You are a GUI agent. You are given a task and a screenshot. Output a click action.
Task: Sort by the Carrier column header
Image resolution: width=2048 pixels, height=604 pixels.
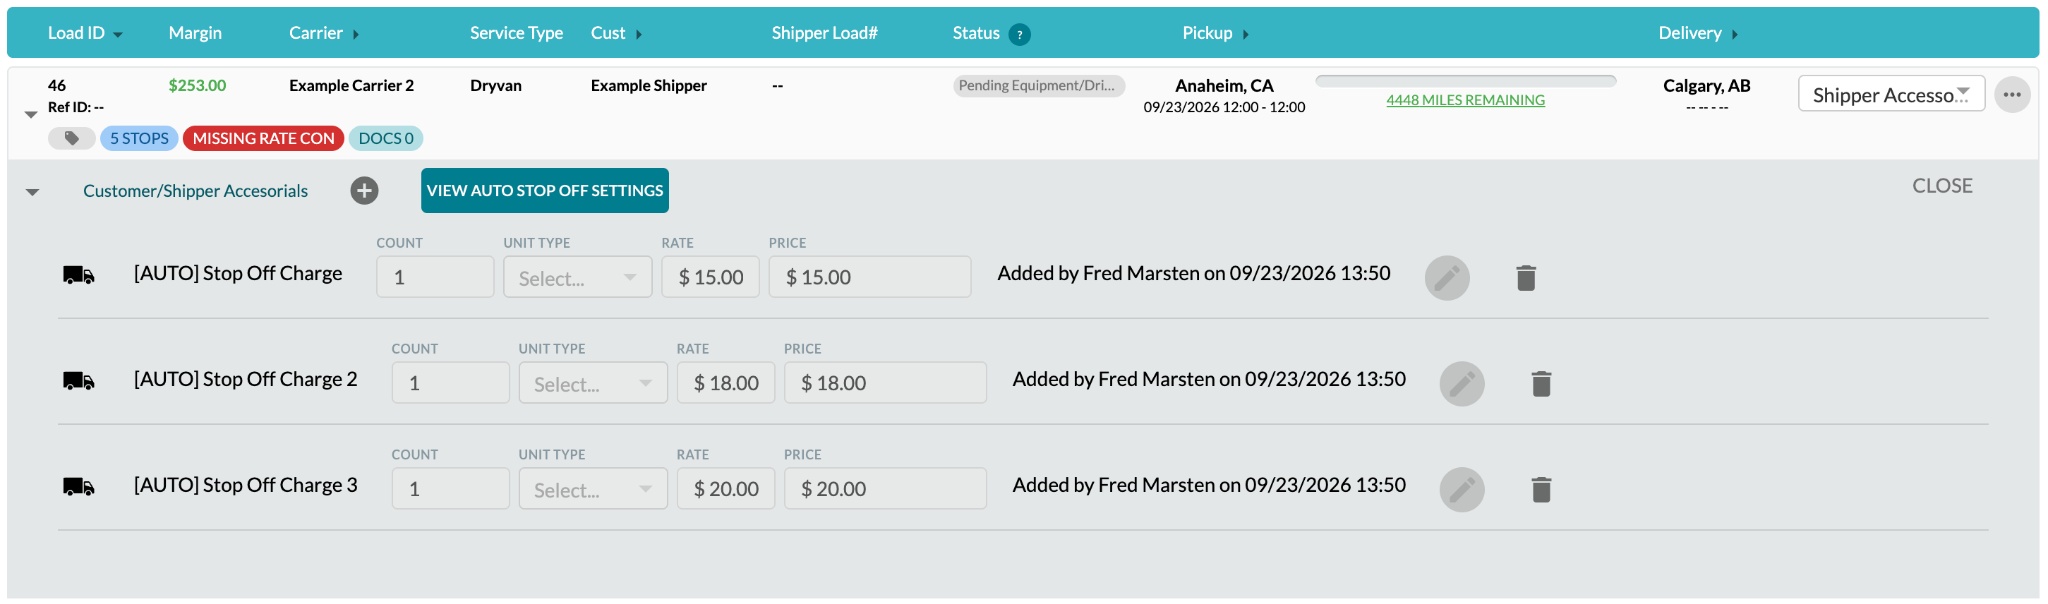pos(324,33)
